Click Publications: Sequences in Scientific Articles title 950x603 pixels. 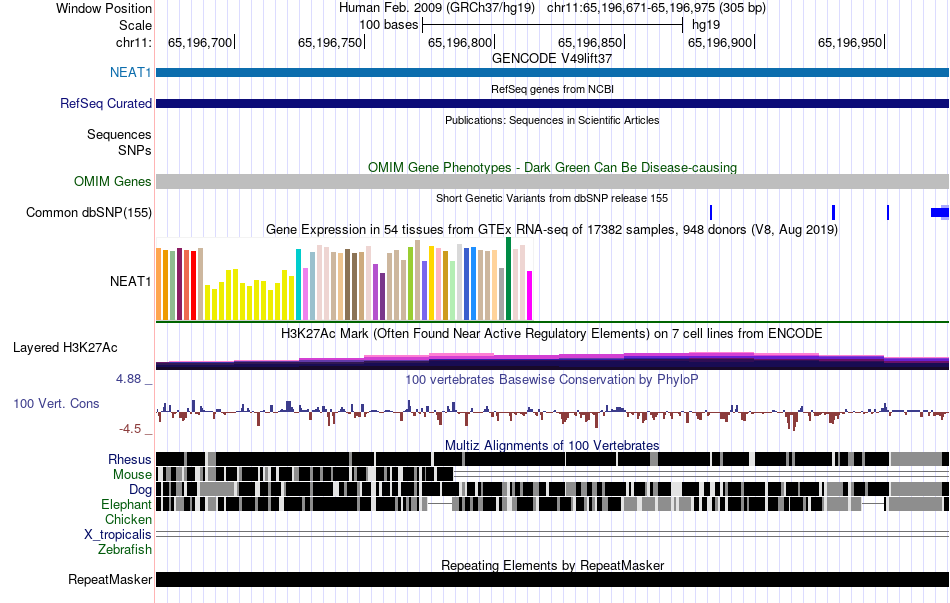click(552, 120)
